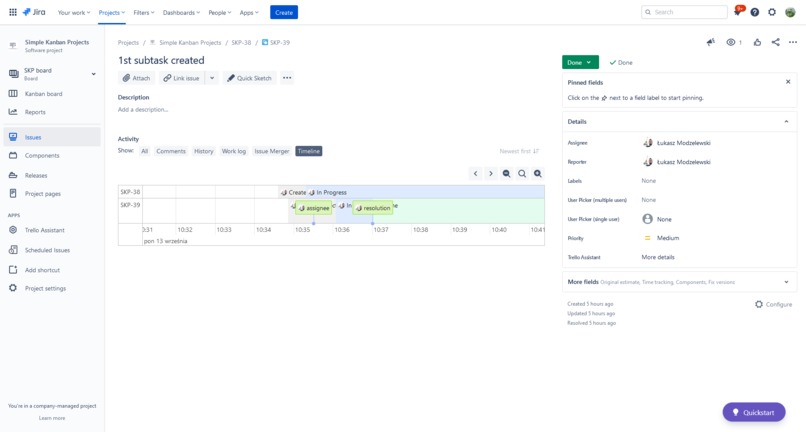Open Reports in sidebar
The height and width of the screenshot is (432, 806).
click(x=51, y=112)
